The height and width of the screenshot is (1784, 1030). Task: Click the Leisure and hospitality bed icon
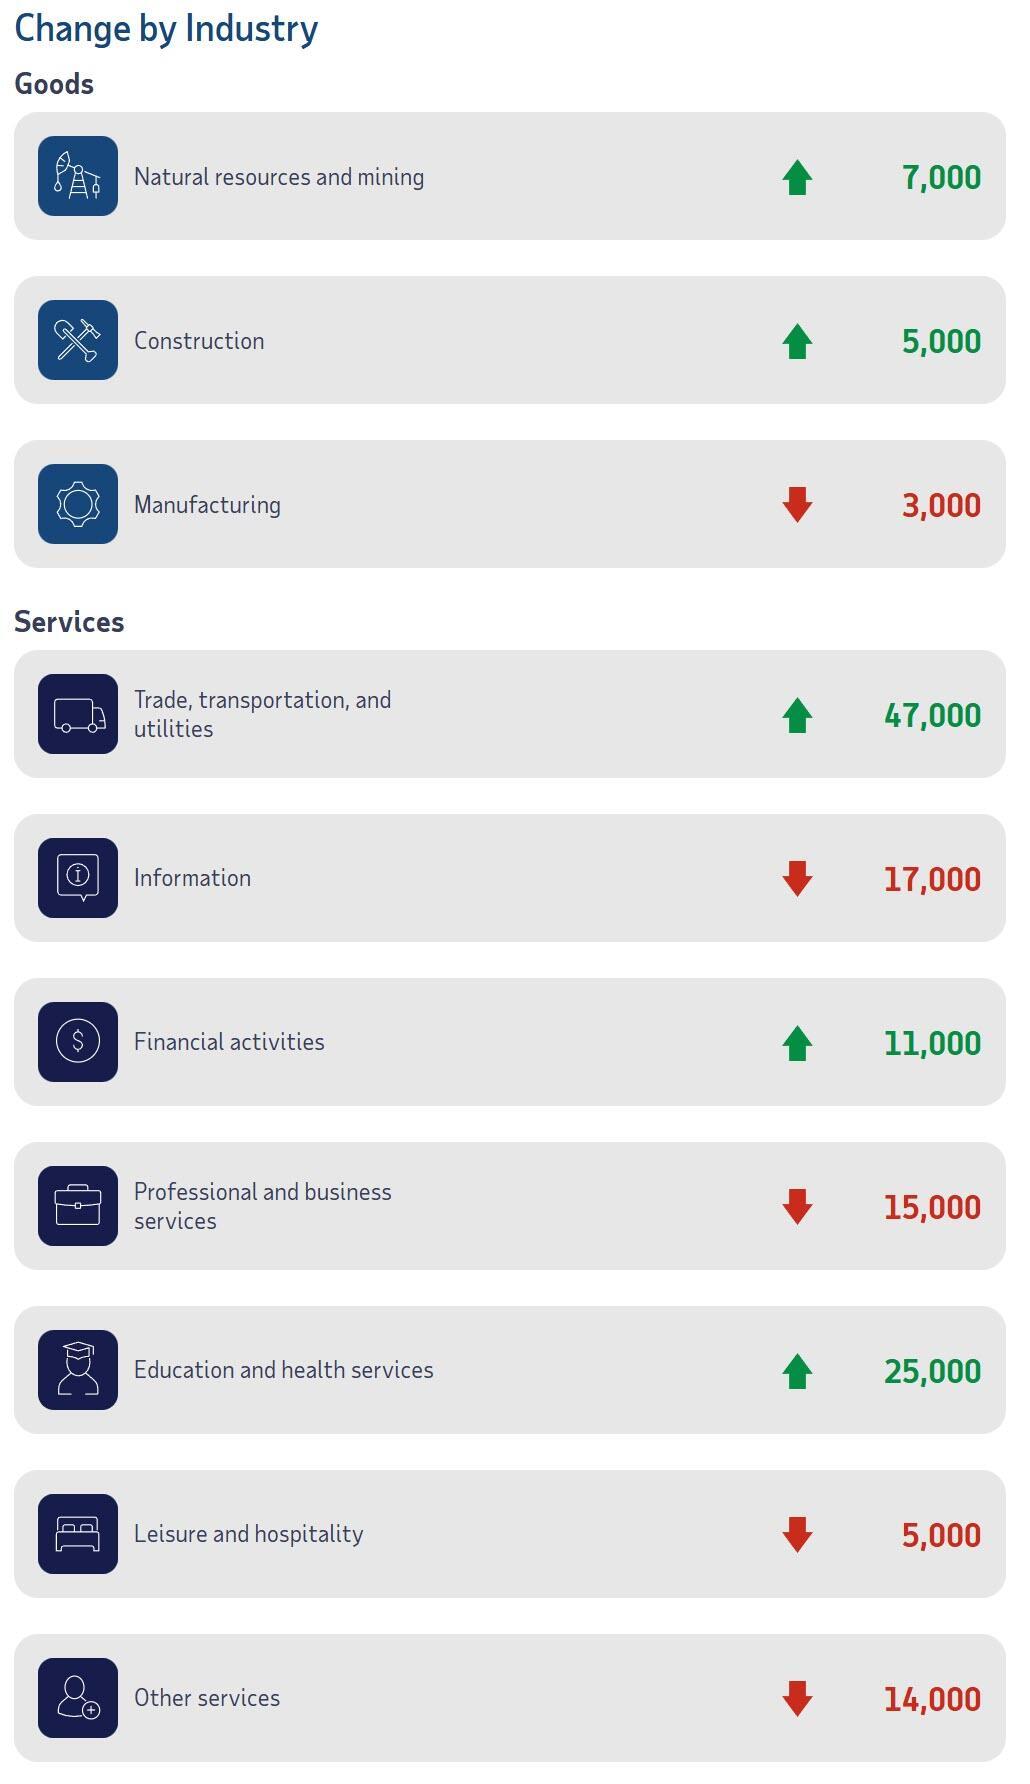click(78, 1534)
